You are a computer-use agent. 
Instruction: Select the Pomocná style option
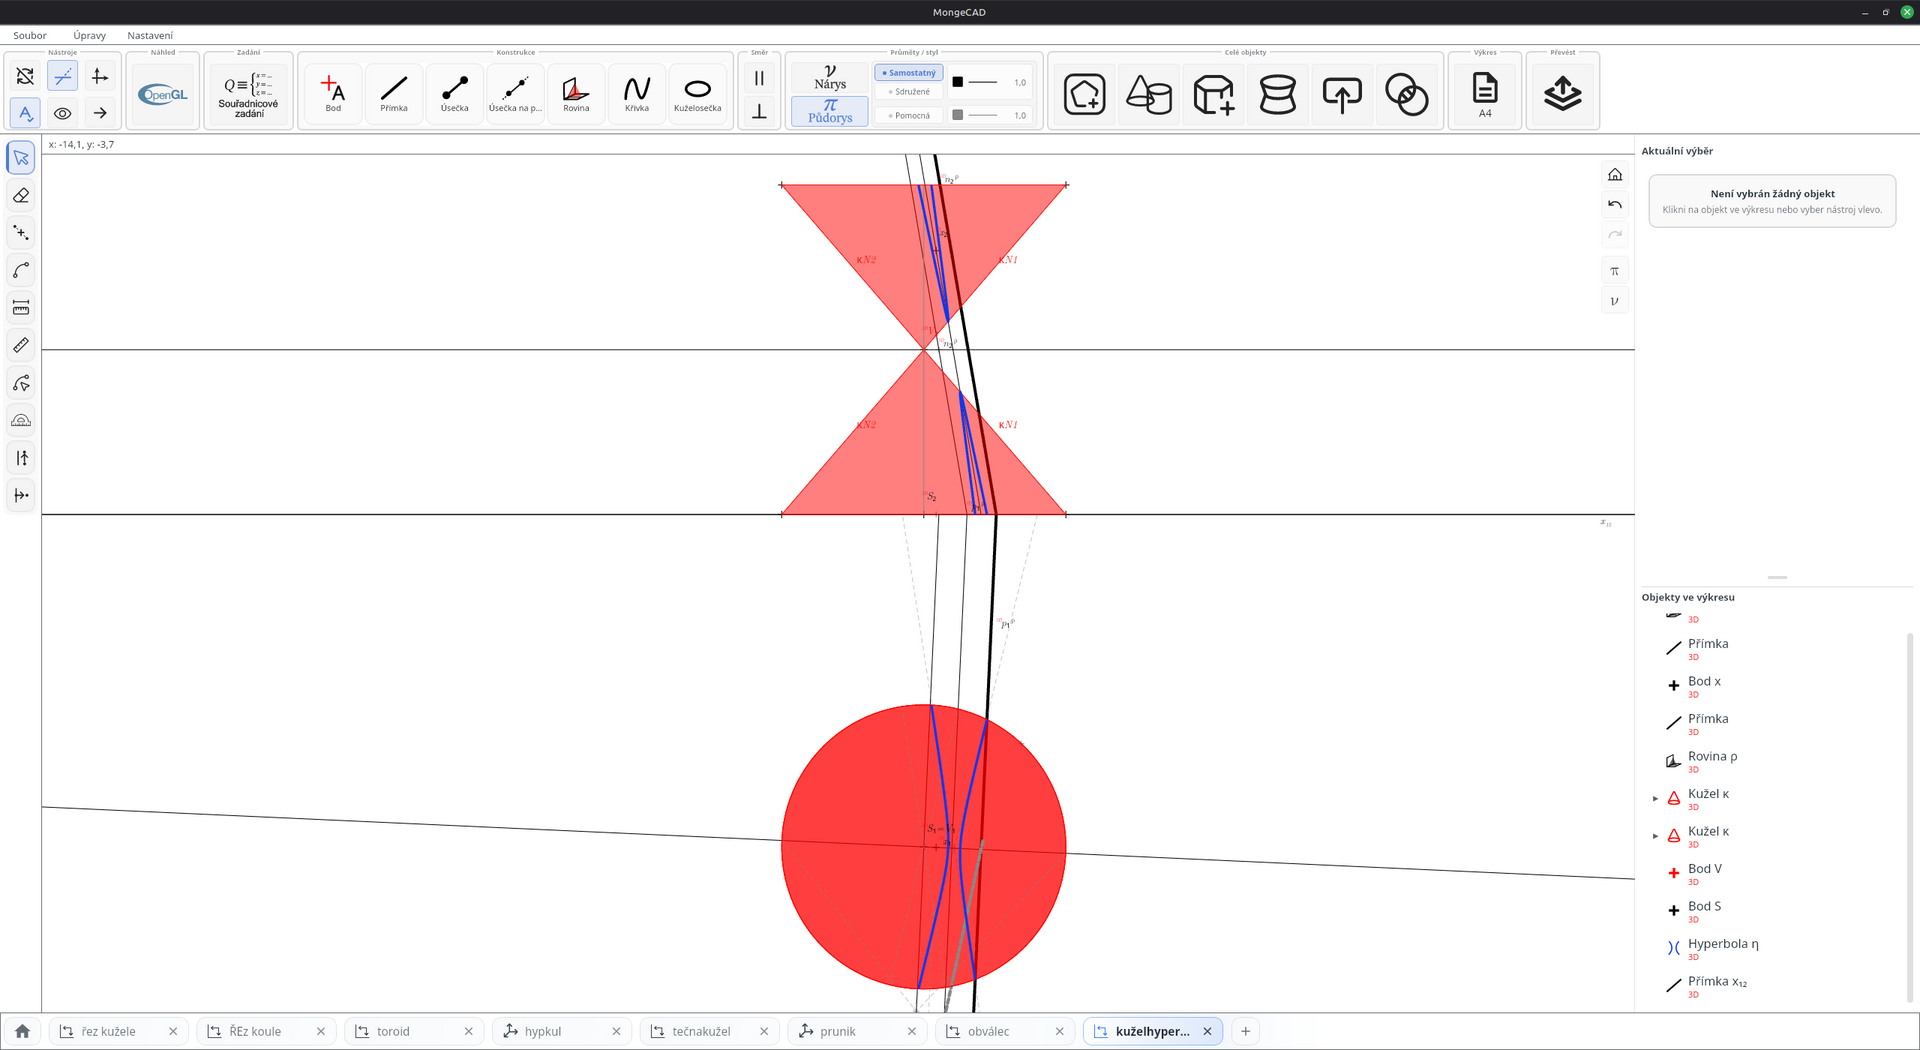click(x=909, y=115)
